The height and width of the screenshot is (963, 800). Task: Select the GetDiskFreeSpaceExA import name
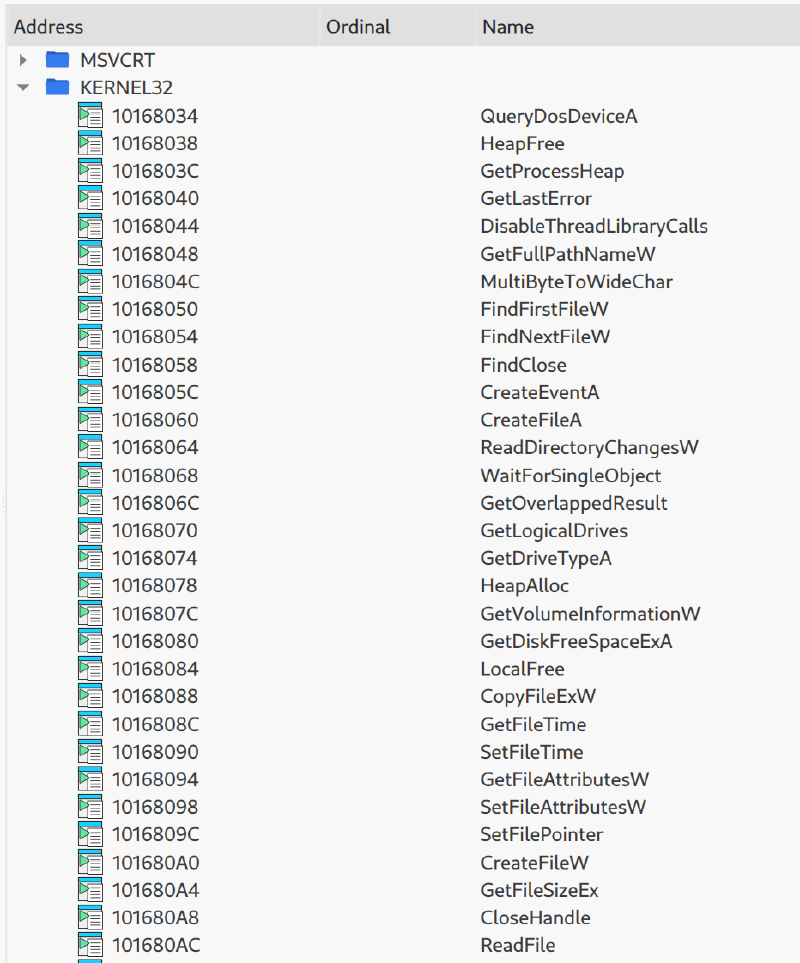click(576, 642)
